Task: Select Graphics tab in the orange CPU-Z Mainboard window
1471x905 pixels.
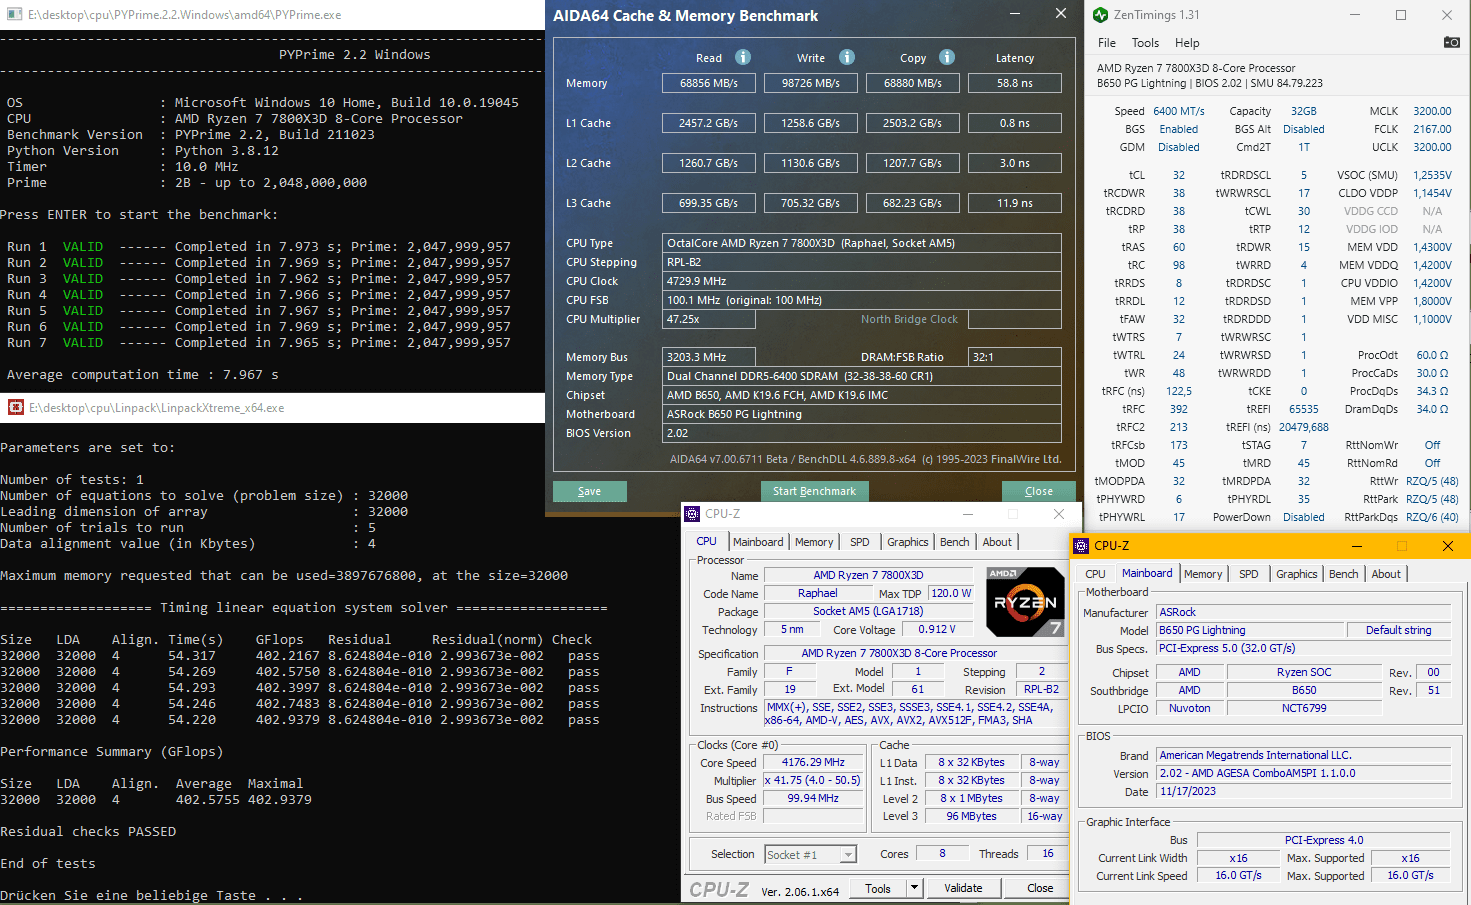Action: coord(1297,574)
